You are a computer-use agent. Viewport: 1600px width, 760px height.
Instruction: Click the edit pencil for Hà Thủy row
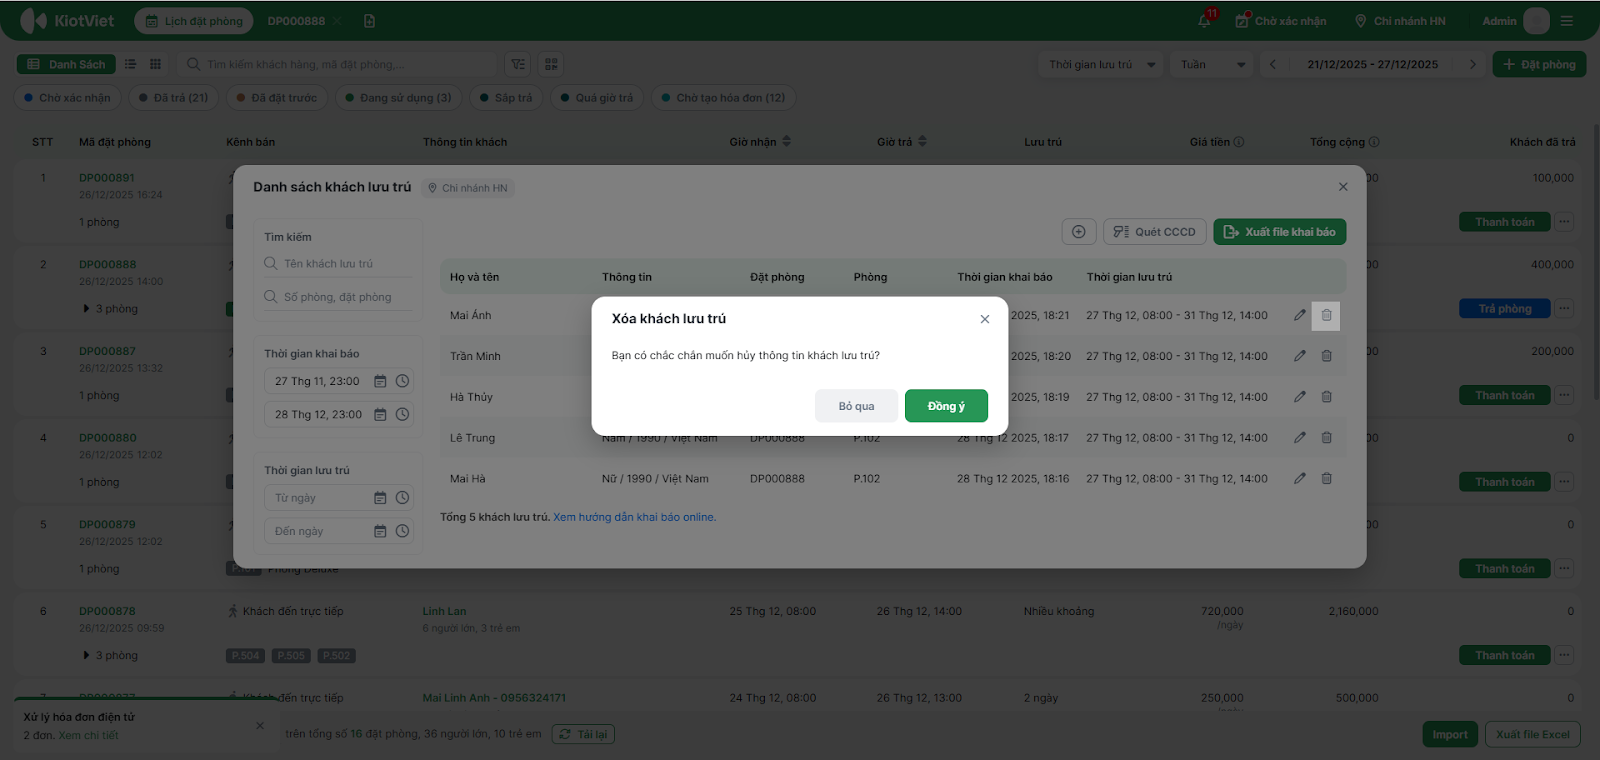pyautogui.click(x=1299, y=397)
